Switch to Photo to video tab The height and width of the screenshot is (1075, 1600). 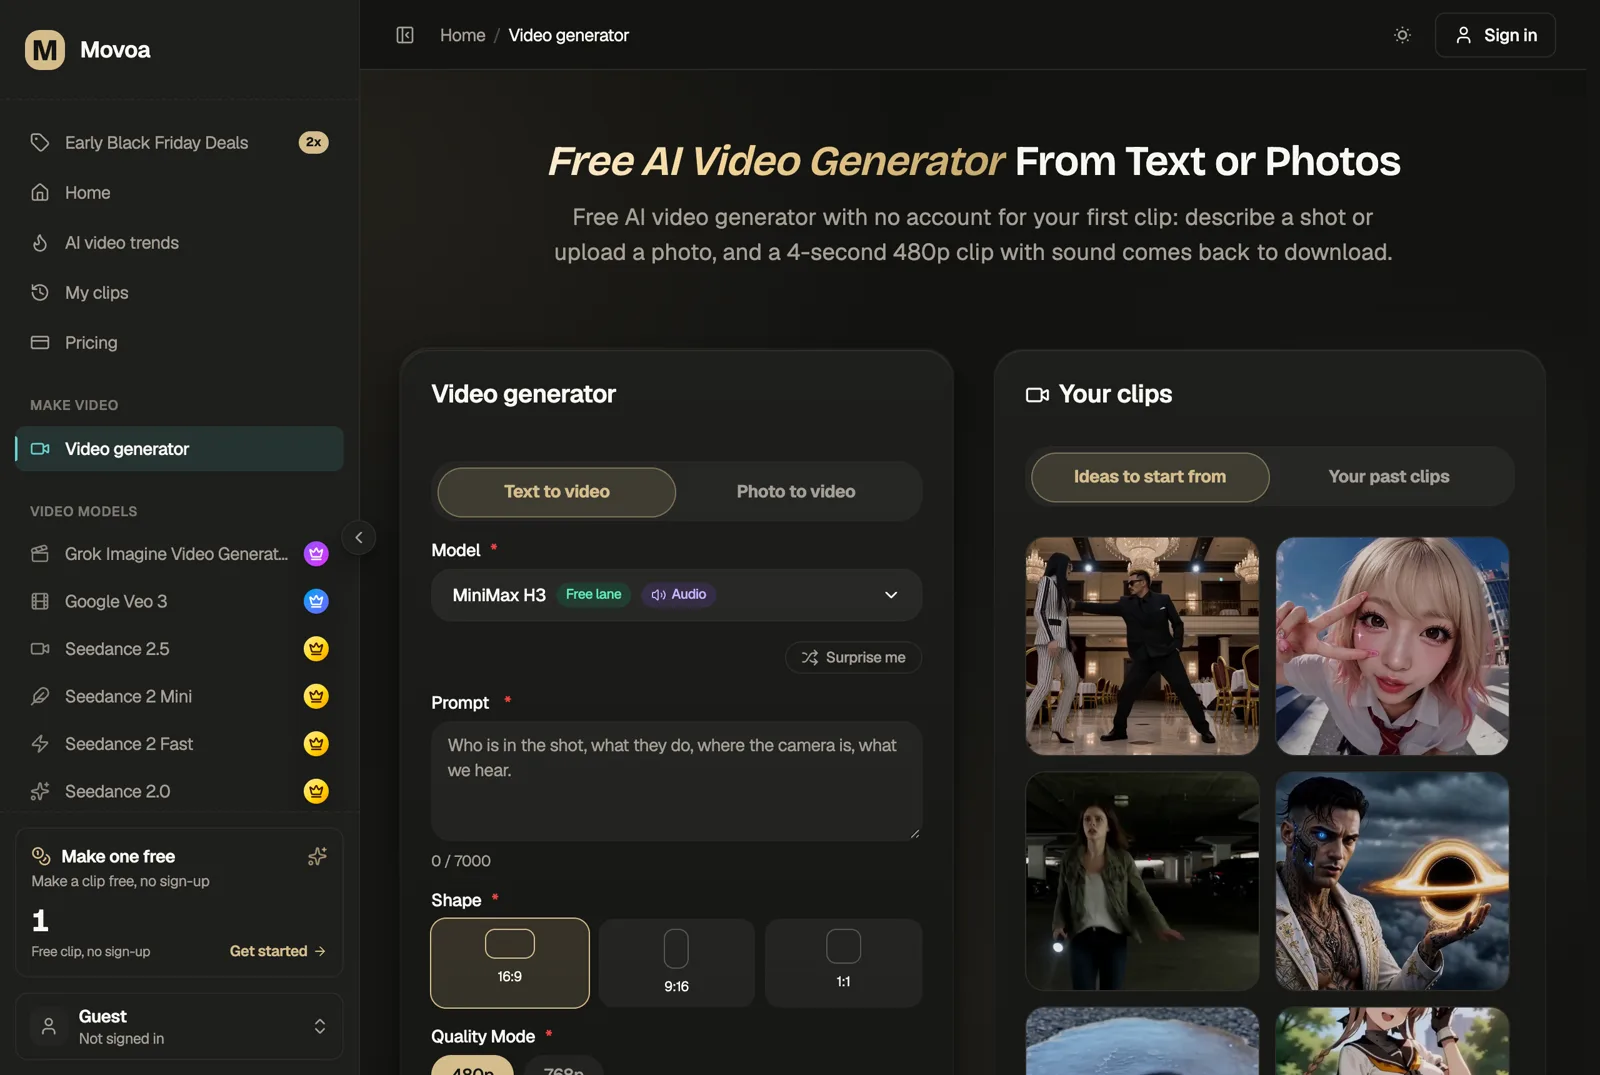796,492
